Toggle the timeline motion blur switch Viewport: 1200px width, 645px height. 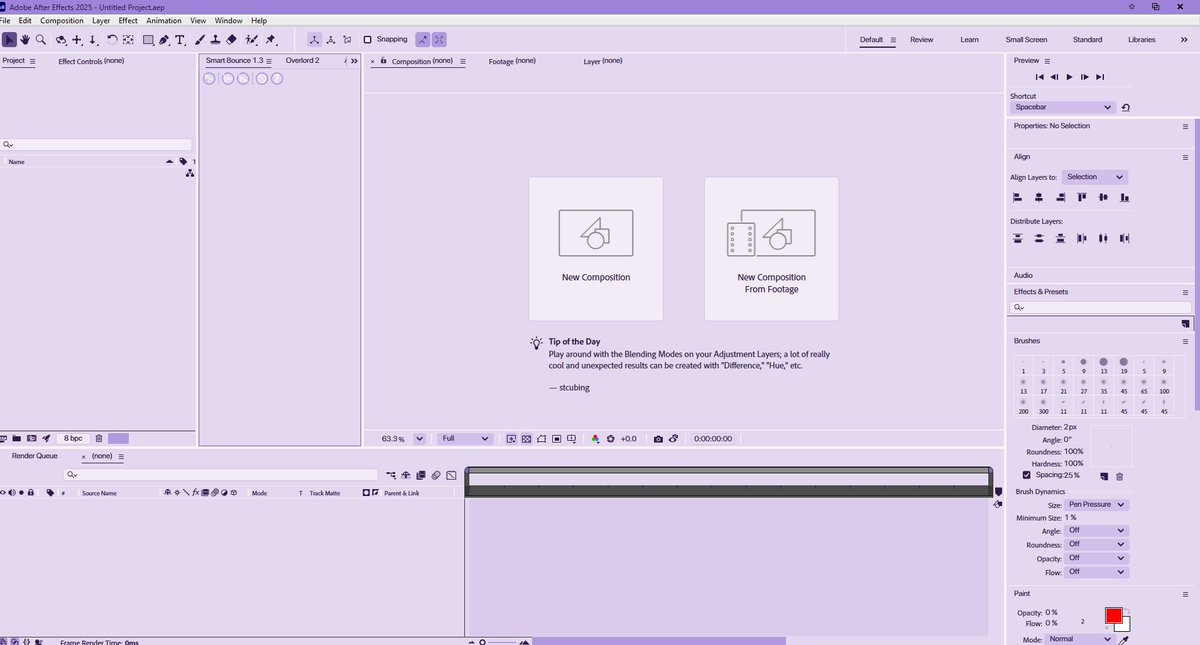(436, 475)
